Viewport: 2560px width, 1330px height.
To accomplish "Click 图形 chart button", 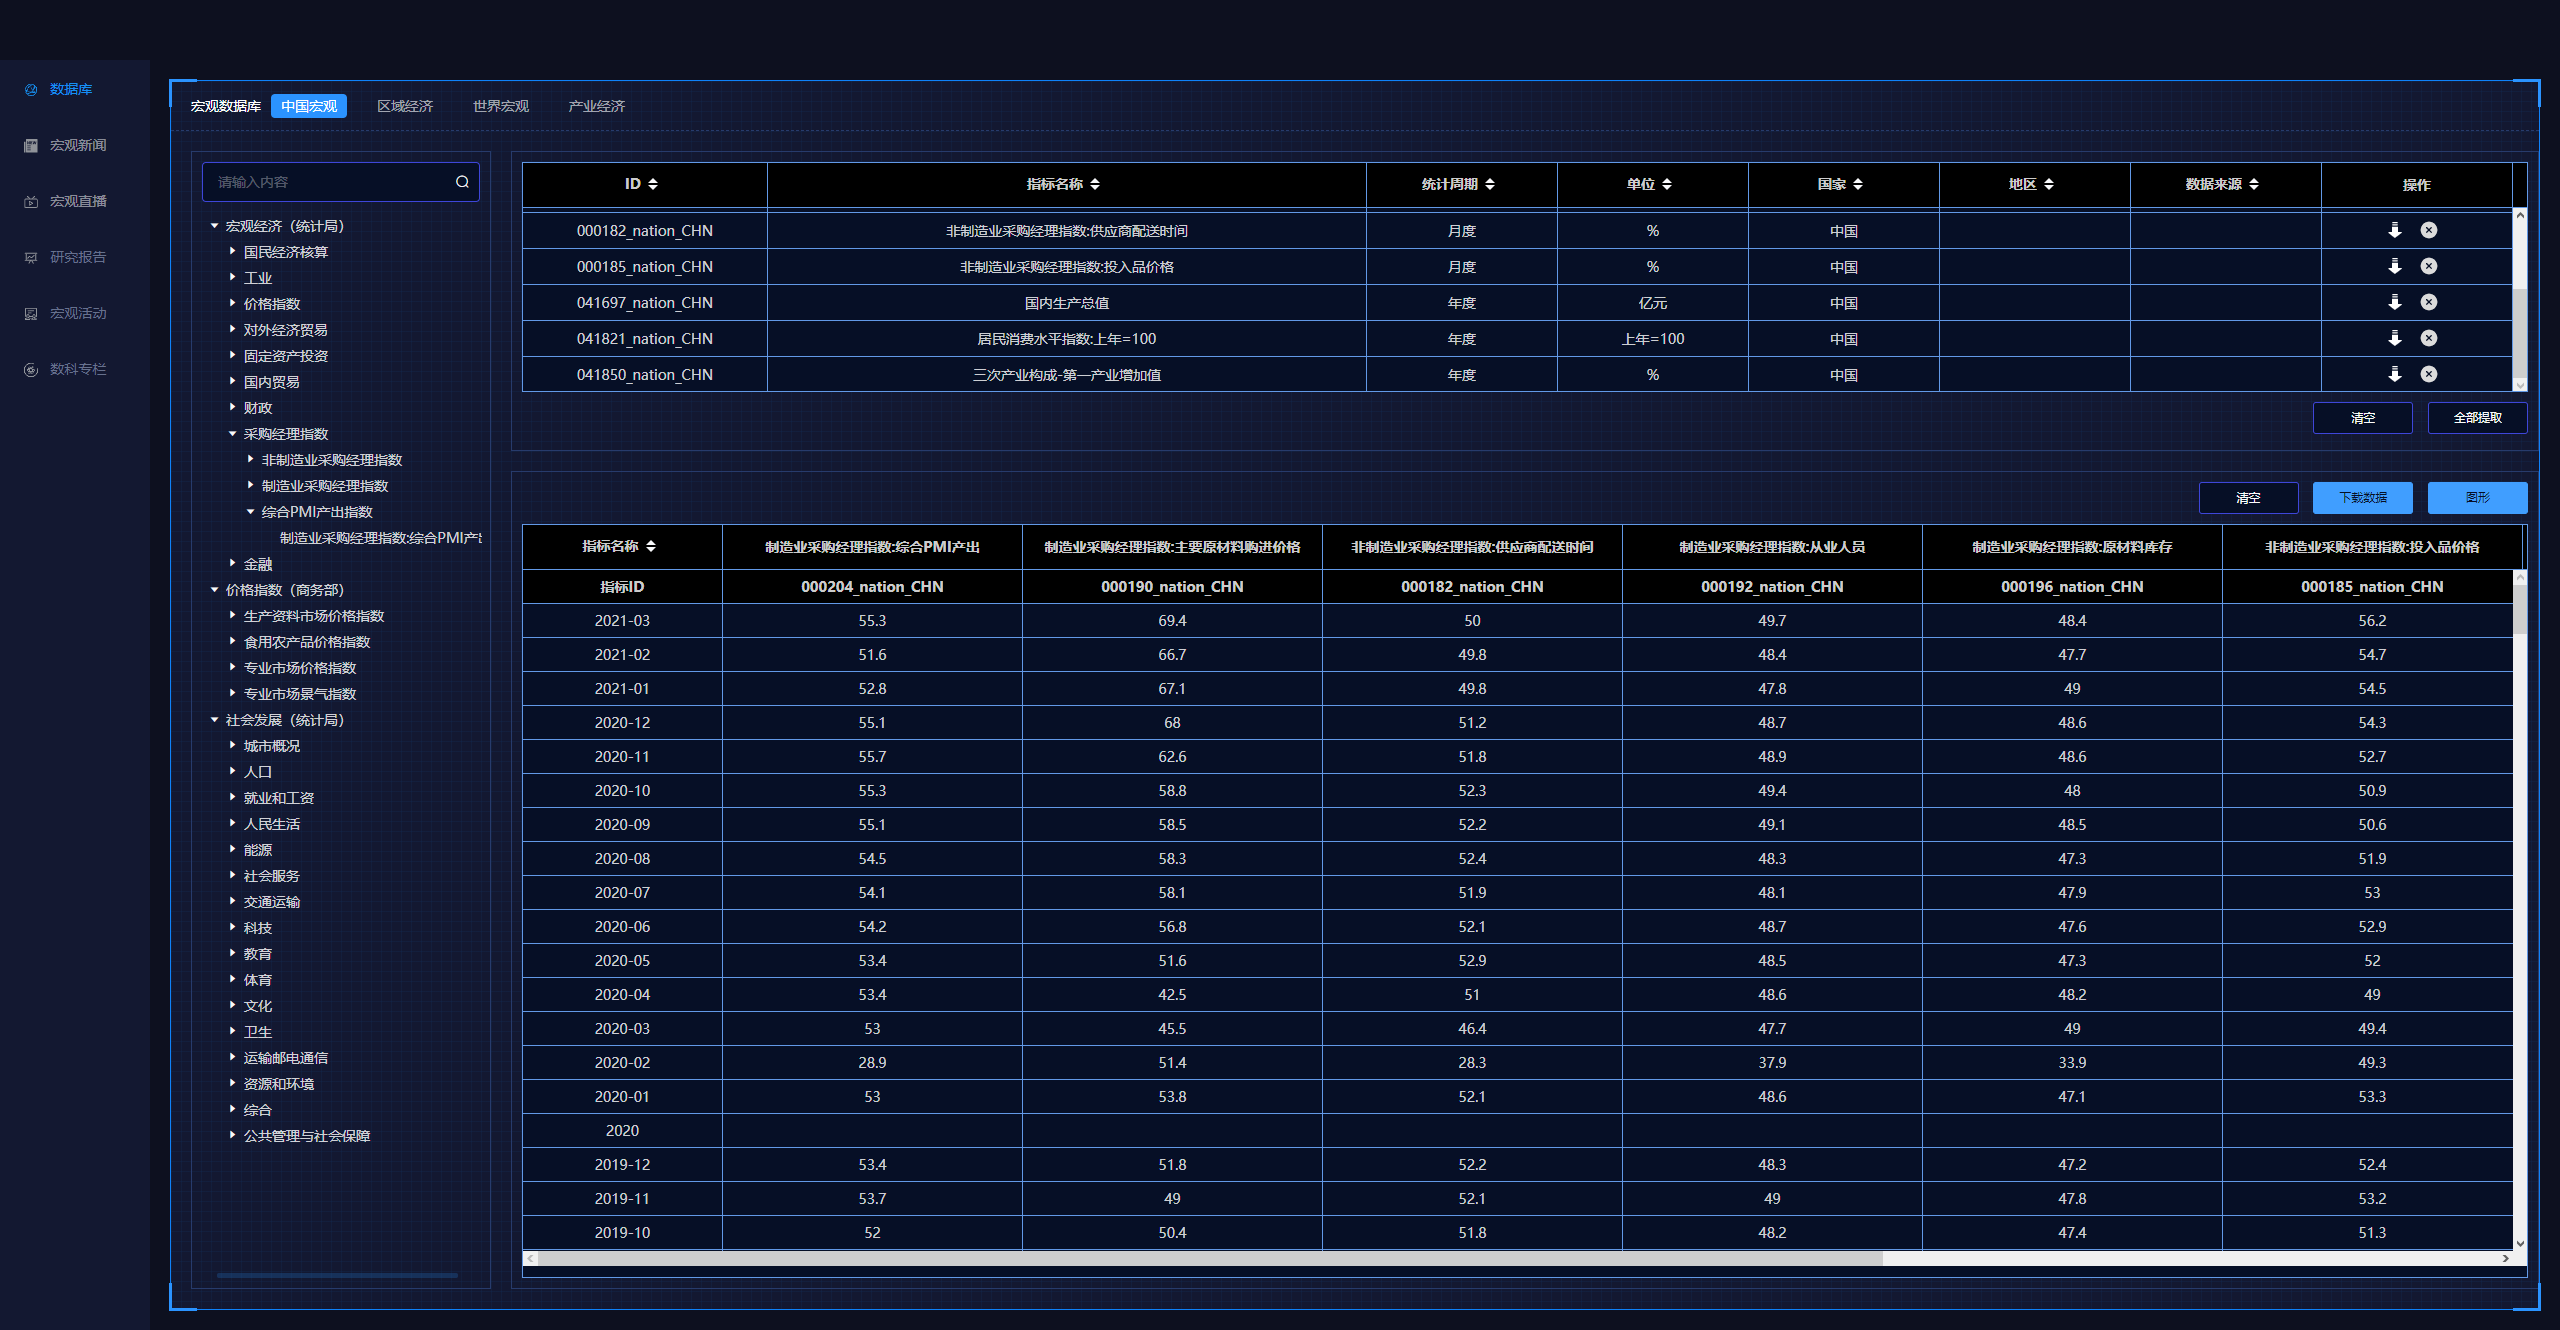I will pyautogui.click(x=2478, y=498).
